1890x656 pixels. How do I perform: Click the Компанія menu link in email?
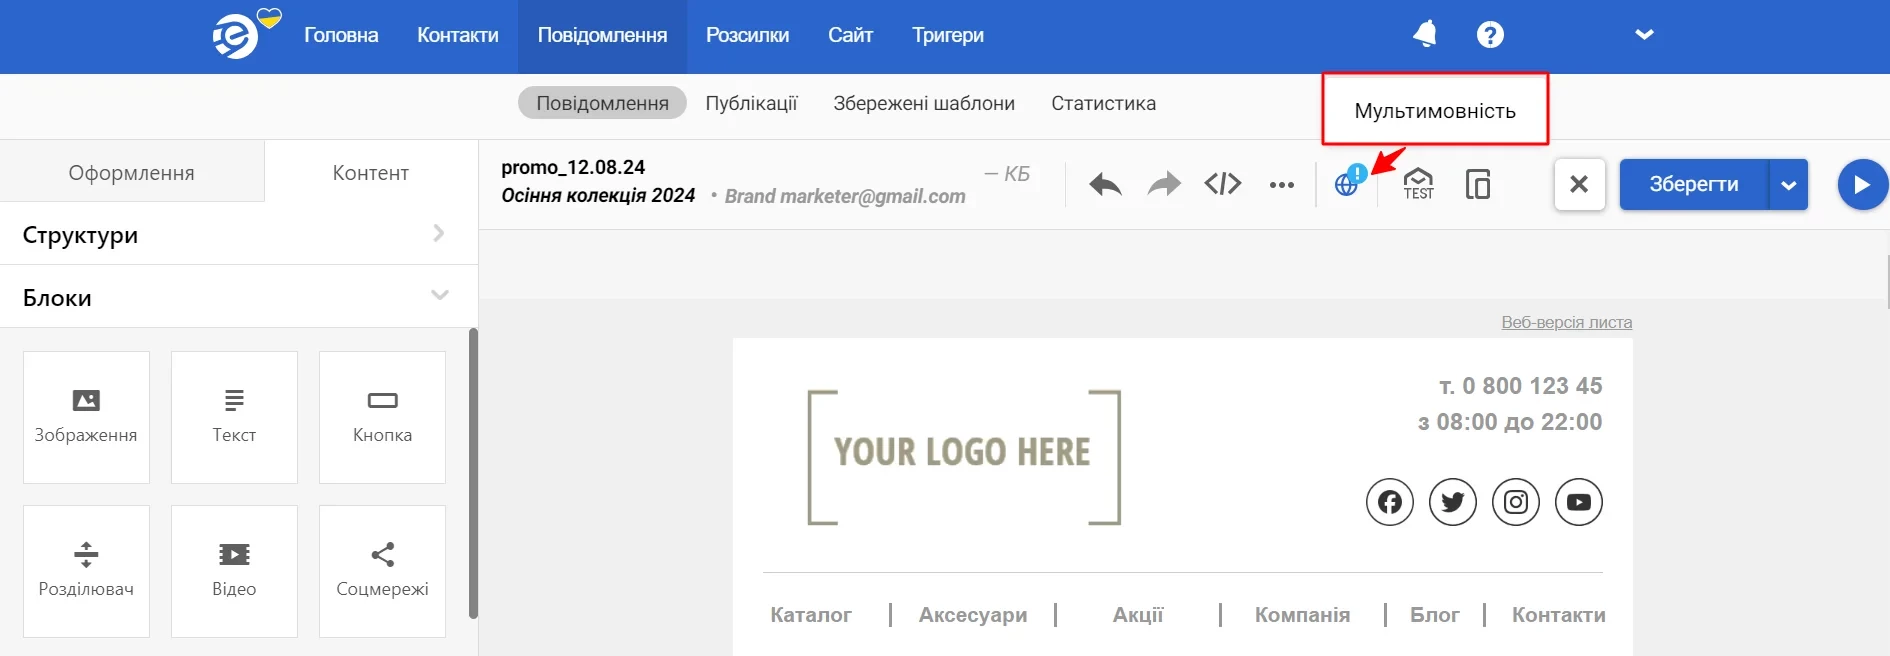click(x=1302, y=615)
